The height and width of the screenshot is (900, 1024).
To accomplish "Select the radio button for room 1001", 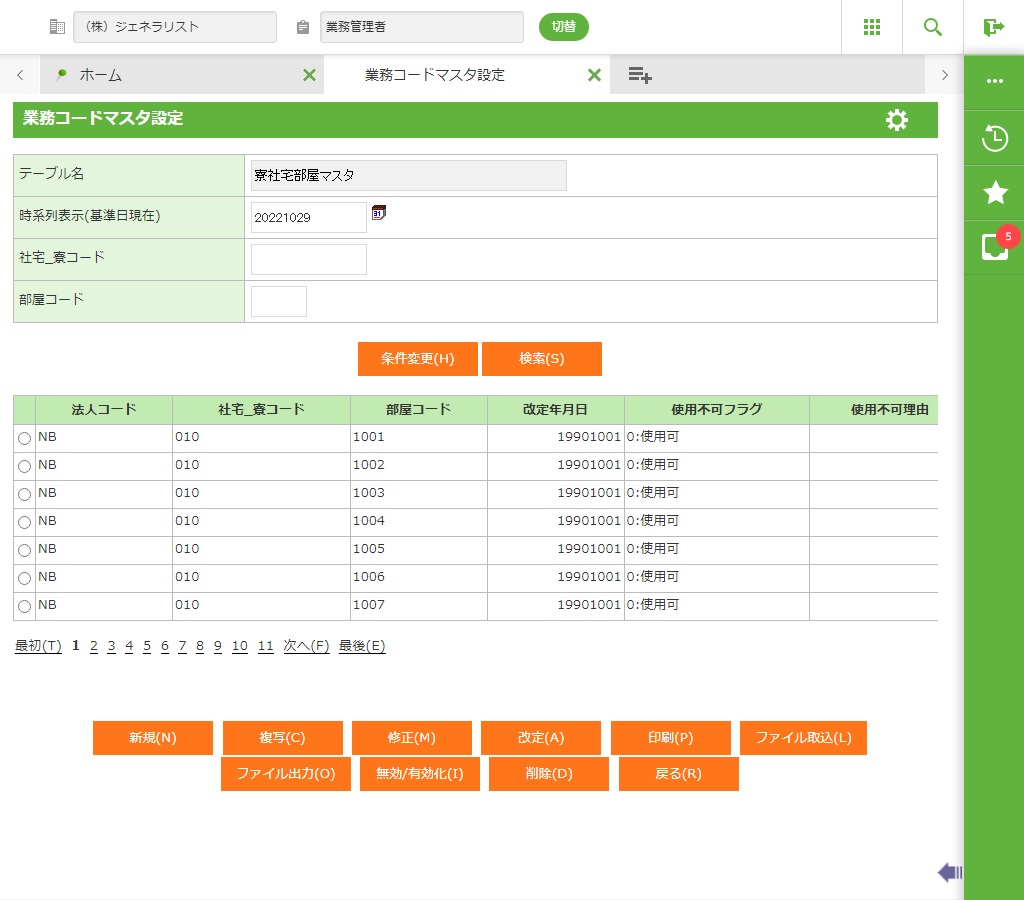I will pyautogui.click(x=24, y=438).
